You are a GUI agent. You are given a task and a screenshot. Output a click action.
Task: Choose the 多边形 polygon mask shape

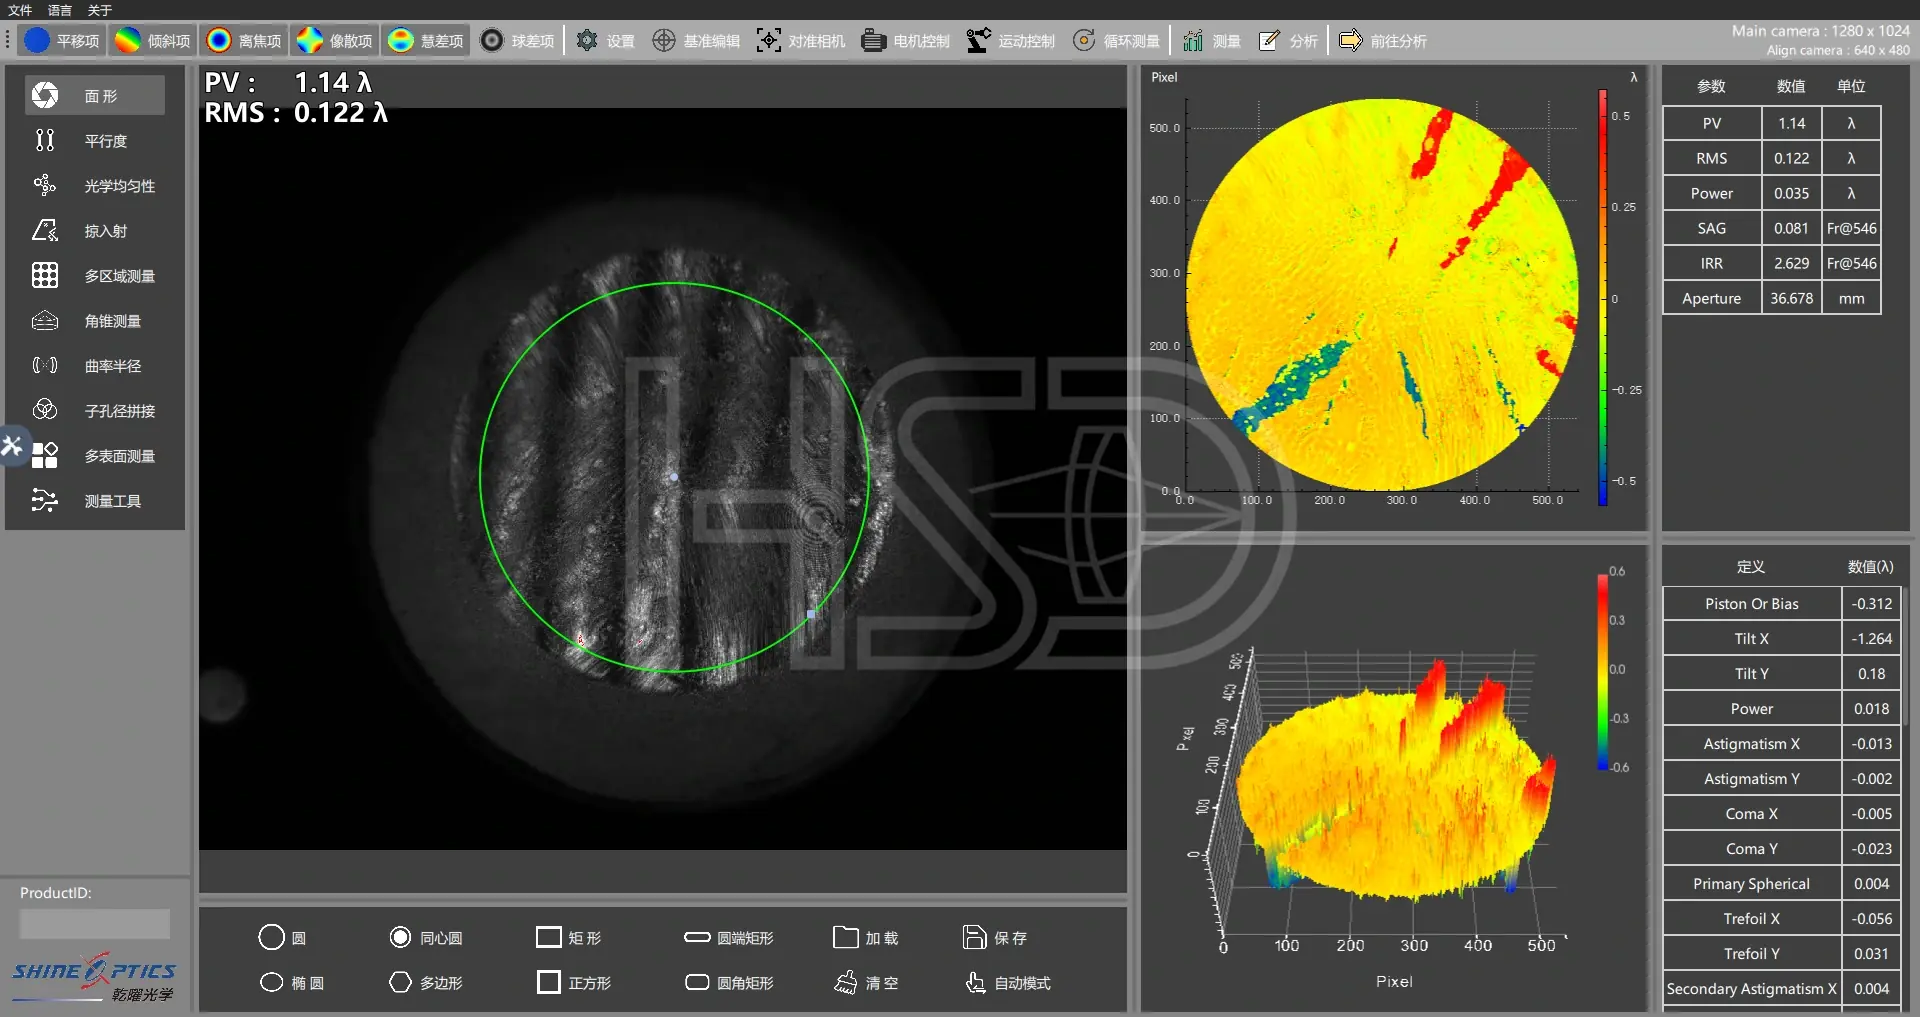[426, 983]
